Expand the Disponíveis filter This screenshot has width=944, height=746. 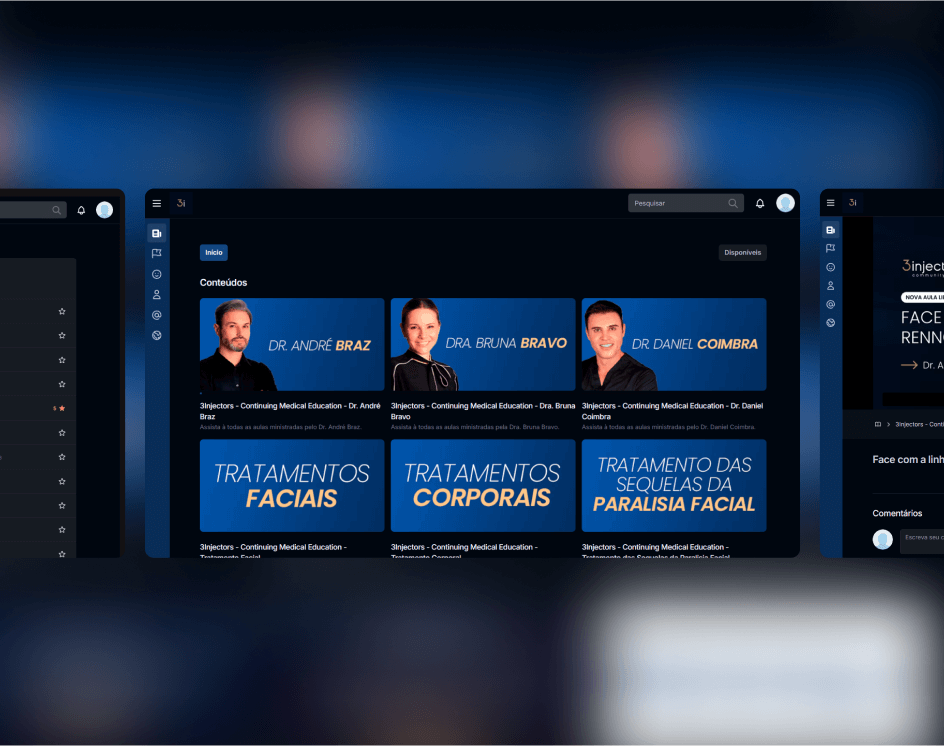pyautogui.click(x=742, y=252)
